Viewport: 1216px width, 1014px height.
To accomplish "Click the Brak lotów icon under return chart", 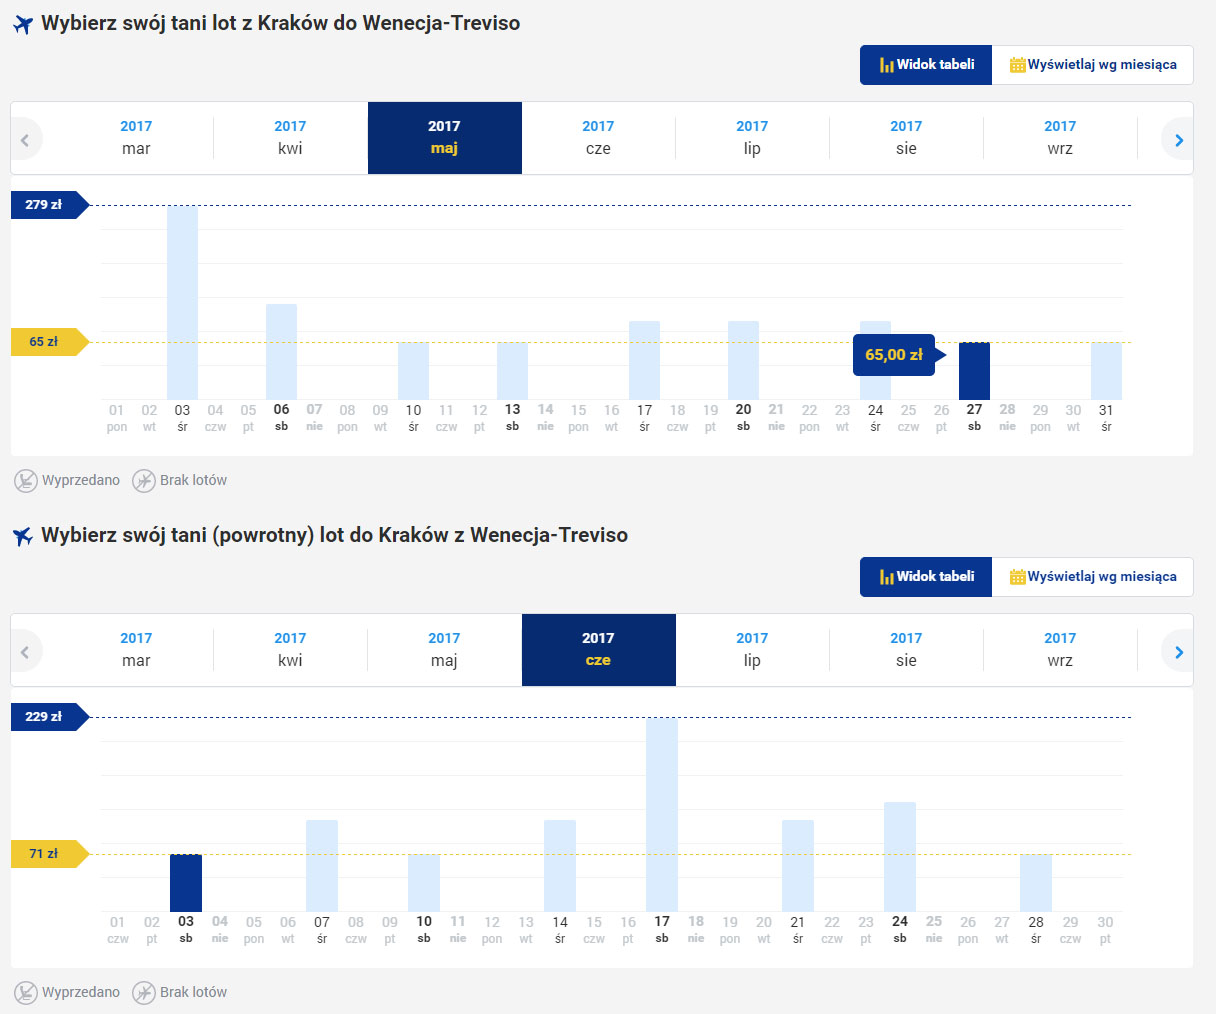I will point(144,993).
